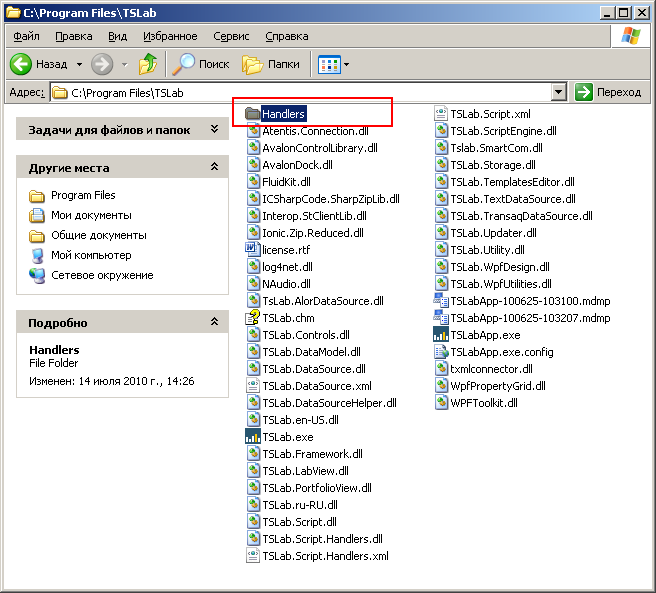Open Мои документы link in sidebar

(x=90, y=215)
